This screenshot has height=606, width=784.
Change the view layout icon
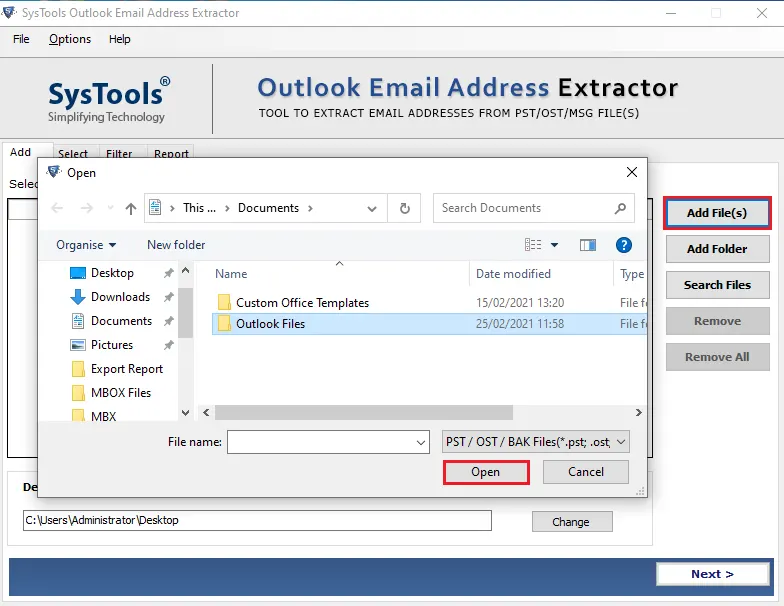pyautogui.click(x=533, y=245)
